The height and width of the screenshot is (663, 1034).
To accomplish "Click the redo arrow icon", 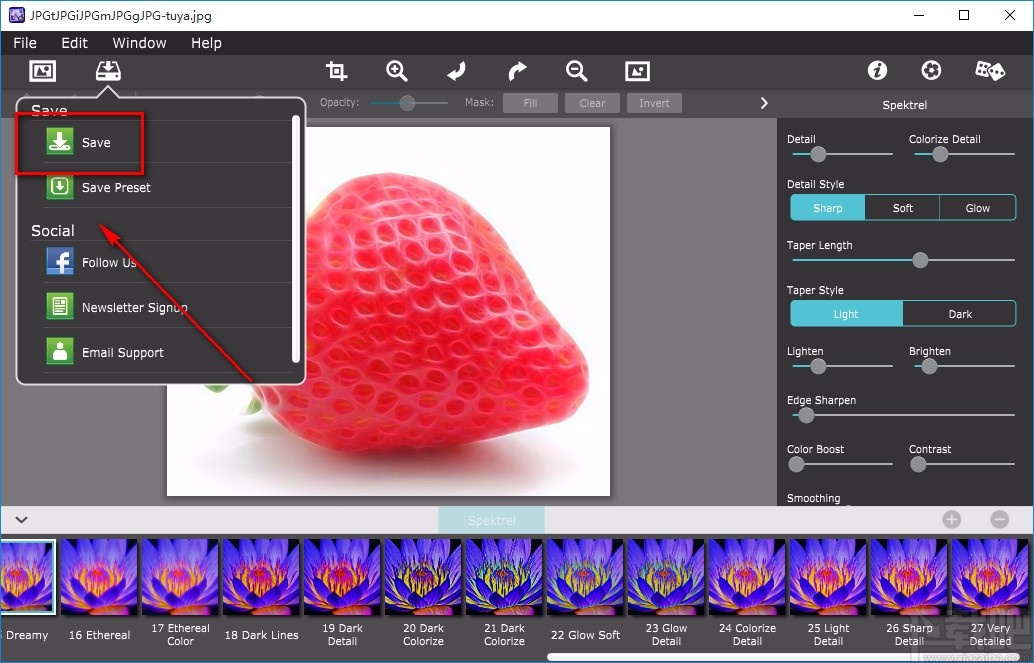I will click(517, 71).
